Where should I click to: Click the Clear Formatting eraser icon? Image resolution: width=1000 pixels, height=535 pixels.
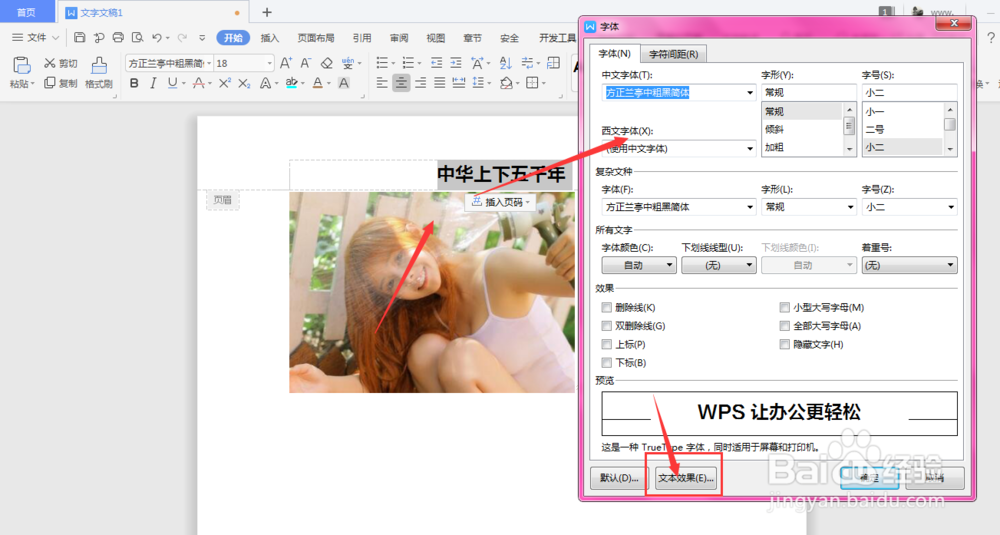pyautogui.click(x=327, y=63)
